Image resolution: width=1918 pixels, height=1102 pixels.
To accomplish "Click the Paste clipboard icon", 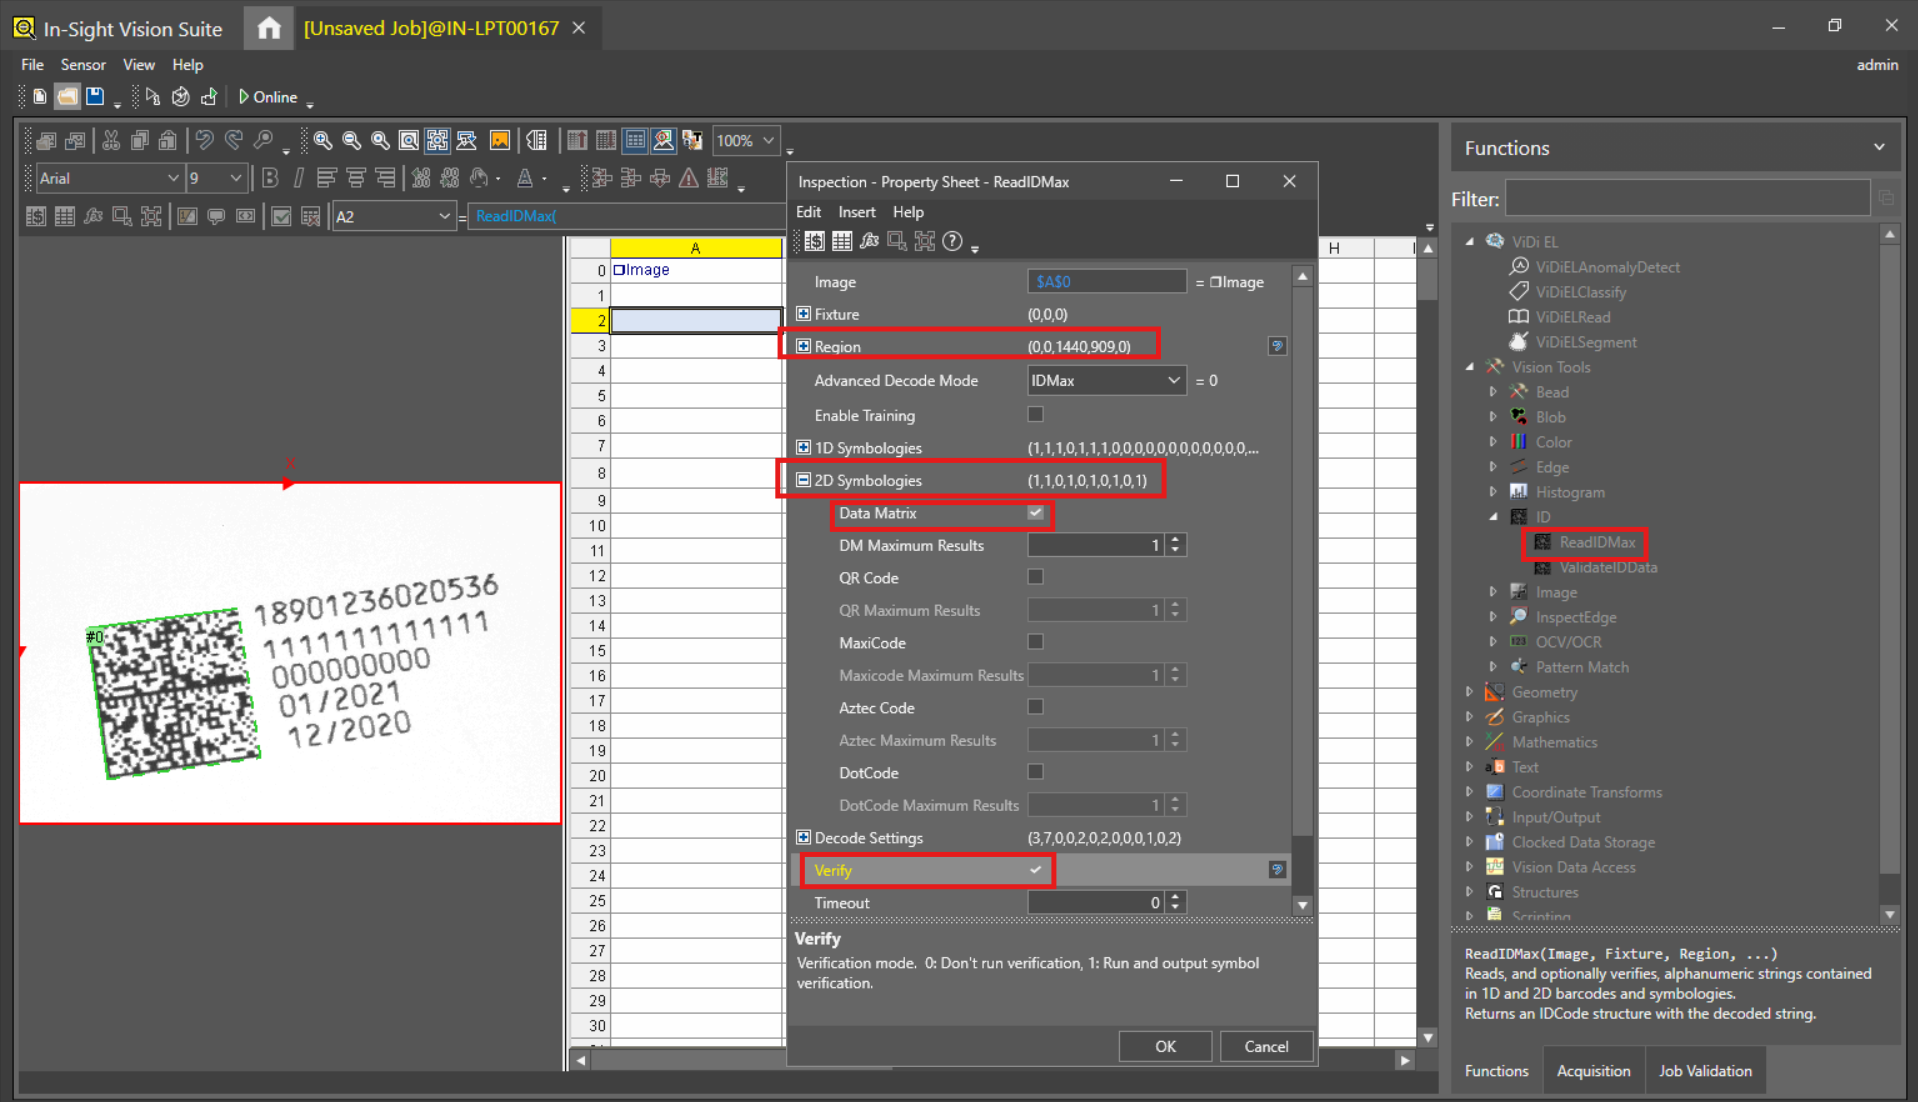I will [x=168, y=141].
